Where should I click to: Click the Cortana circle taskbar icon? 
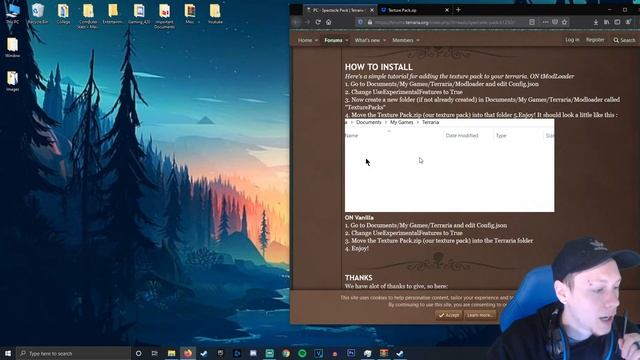(138, 353)
